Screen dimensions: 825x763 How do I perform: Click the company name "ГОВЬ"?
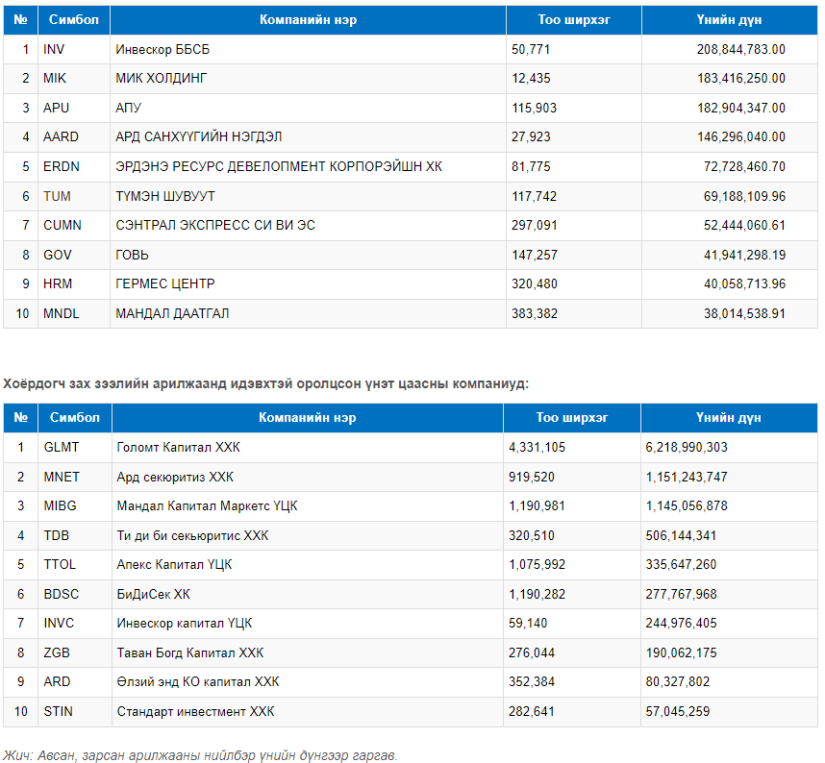(x=132, y=255)
